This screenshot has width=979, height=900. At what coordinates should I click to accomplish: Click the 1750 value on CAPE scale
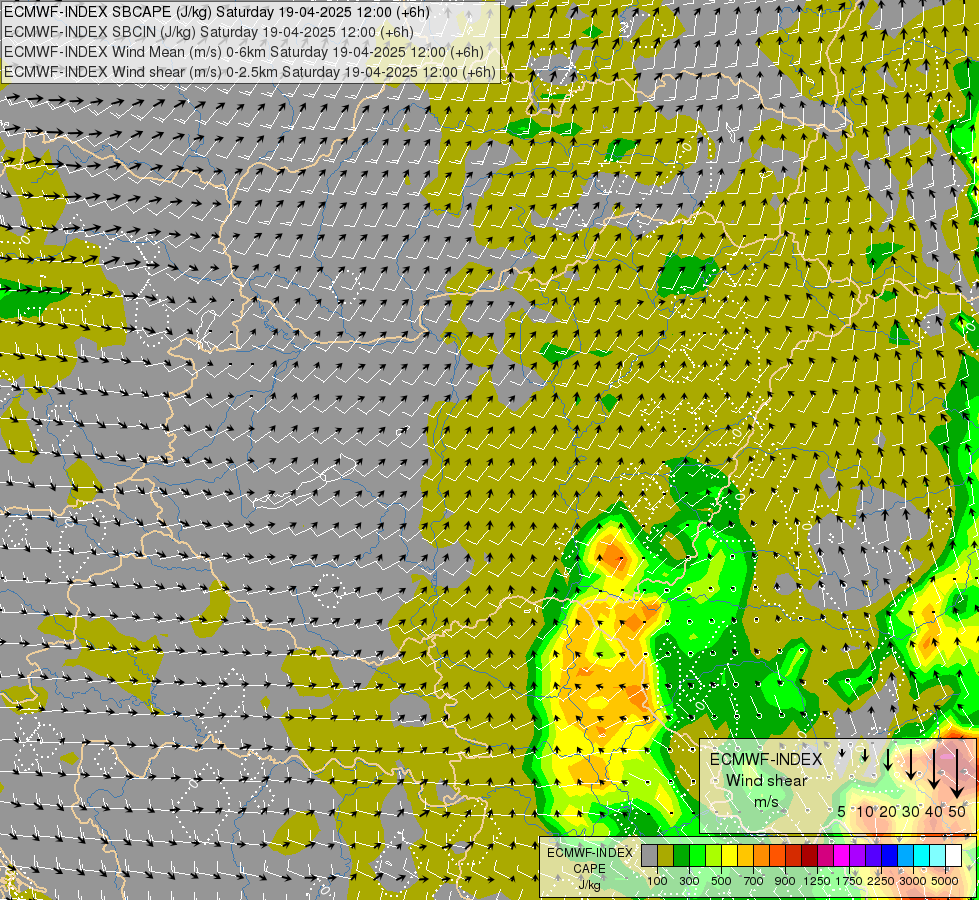pyautogui.click(x=849, y=881)
